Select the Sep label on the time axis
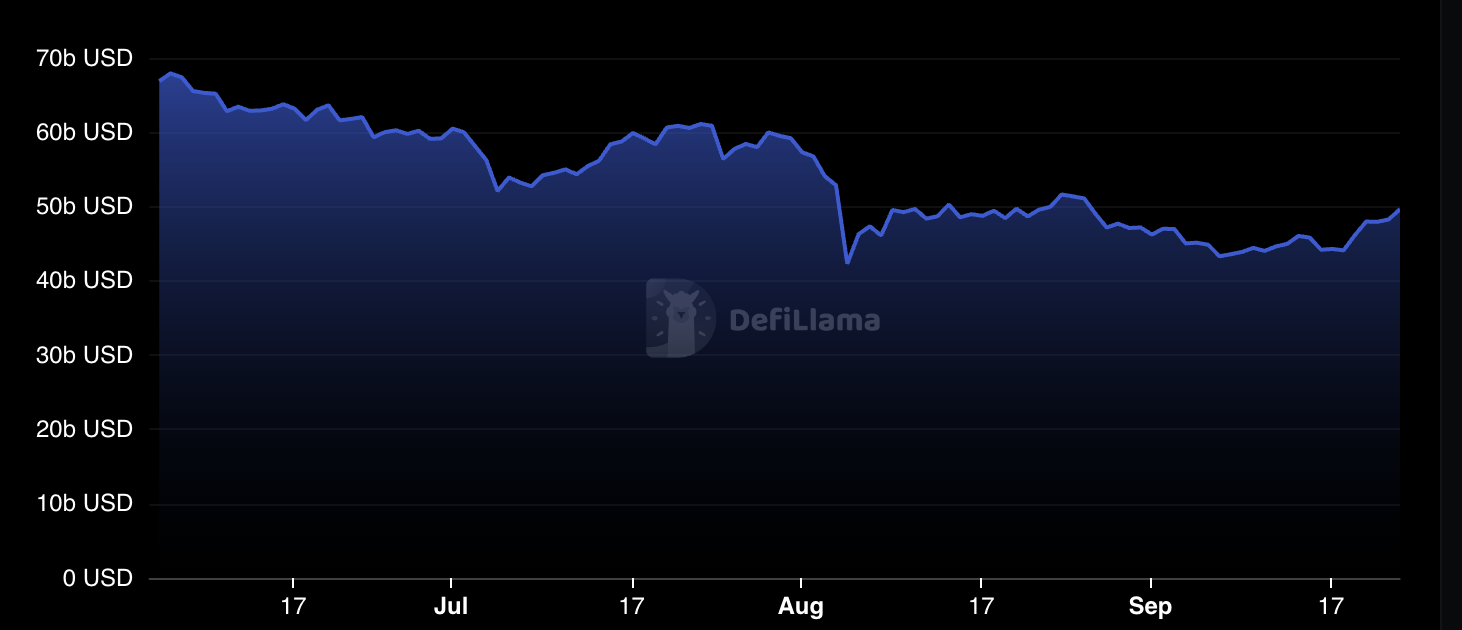 [x=1150, y=606]
